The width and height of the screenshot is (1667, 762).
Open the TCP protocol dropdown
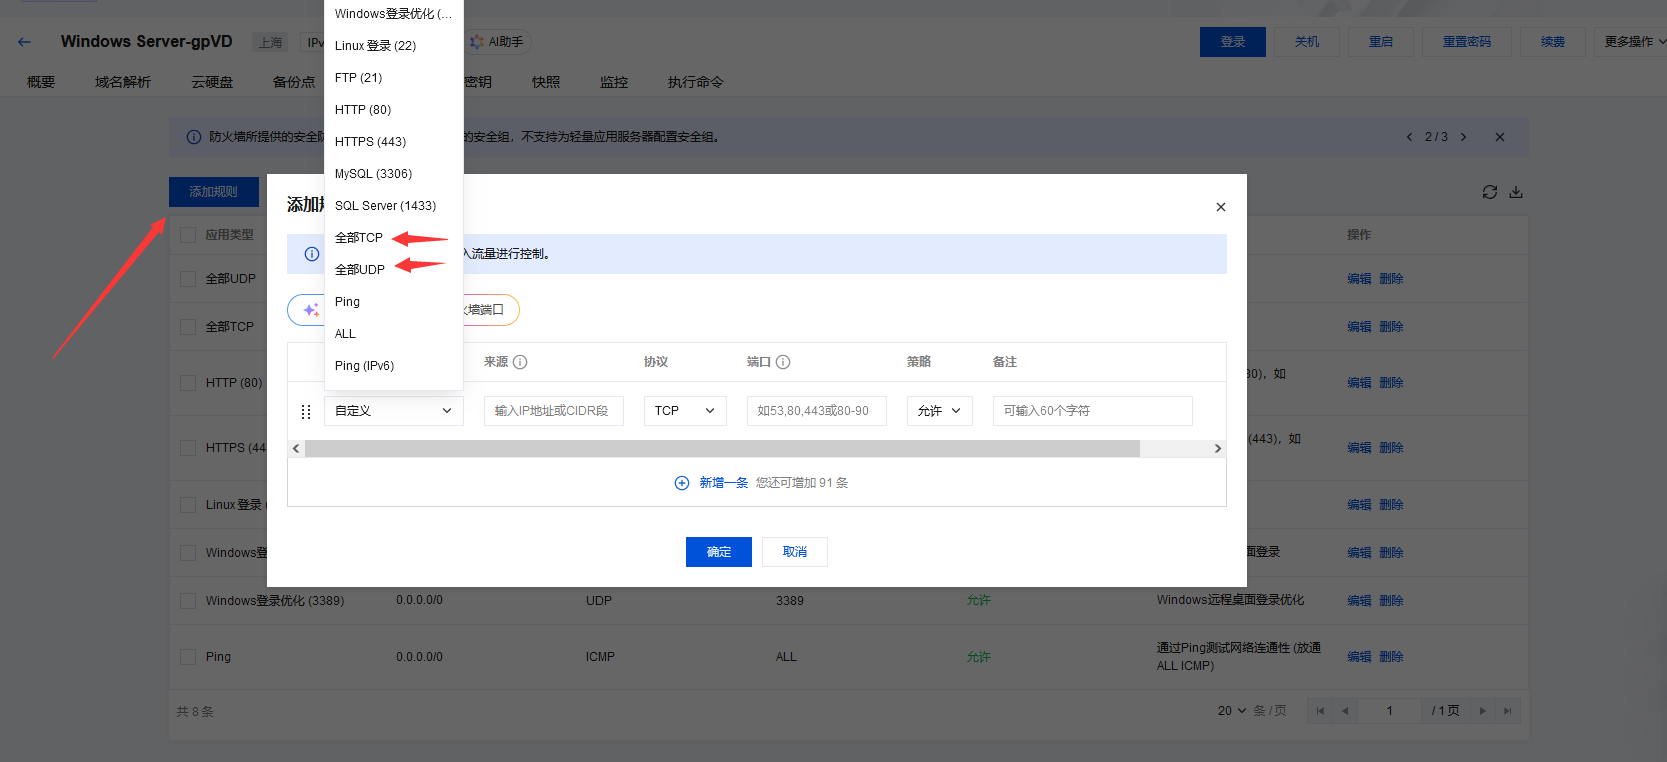685,411
